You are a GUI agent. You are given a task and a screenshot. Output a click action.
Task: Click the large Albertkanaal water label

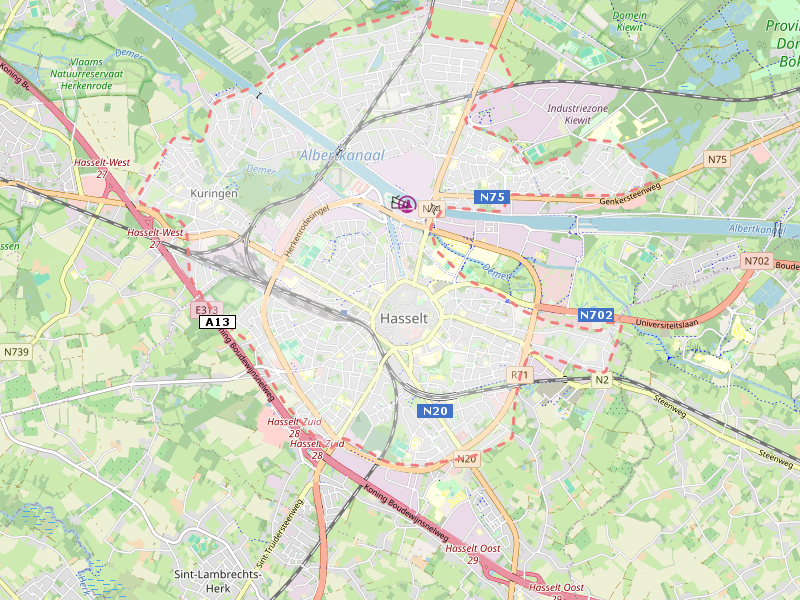342,155
